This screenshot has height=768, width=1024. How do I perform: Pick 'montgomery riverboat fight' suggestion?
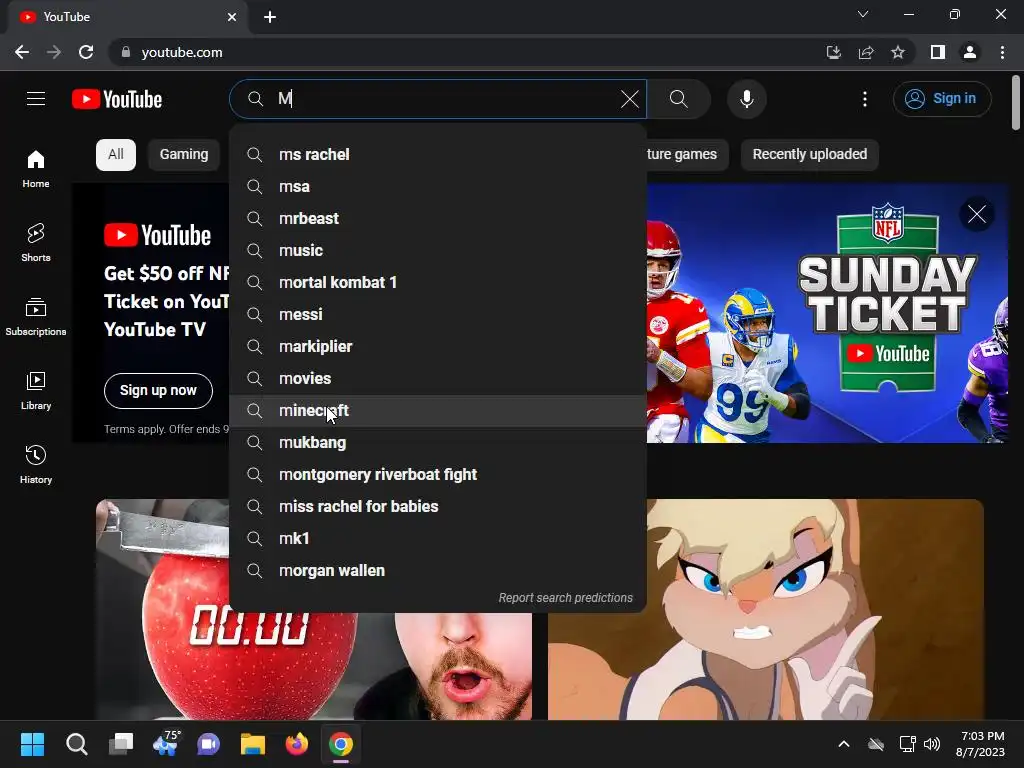438,475
